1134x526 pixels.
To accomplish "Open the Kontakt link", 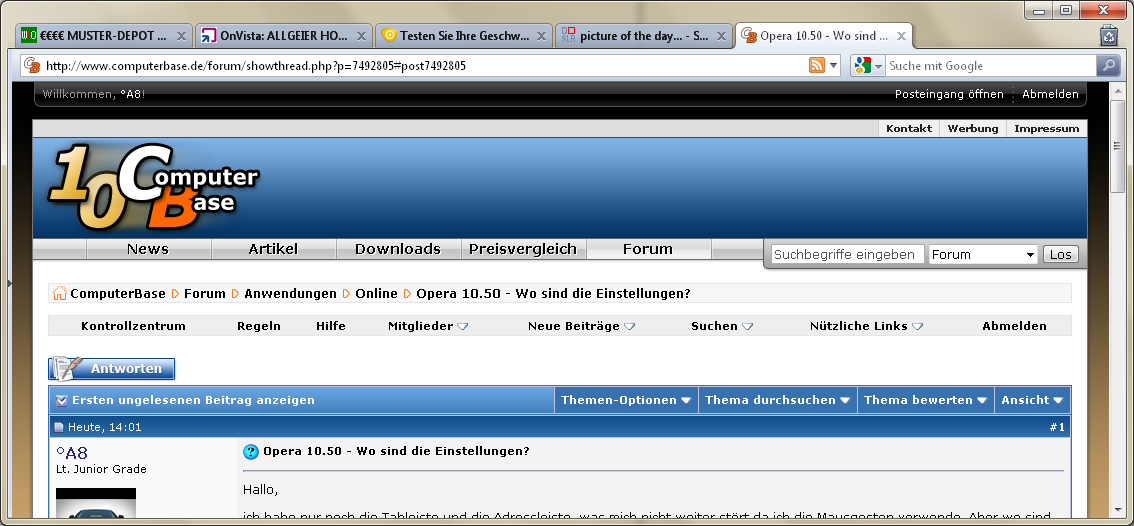I will pyautogui.click(x=909, y=129).
